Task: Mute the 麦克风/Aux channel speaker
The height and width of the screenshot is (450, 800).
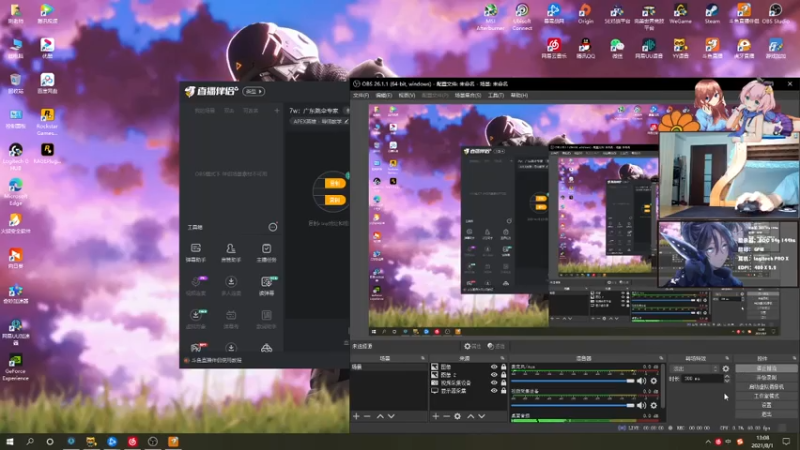Action: [x=641, y=381]
